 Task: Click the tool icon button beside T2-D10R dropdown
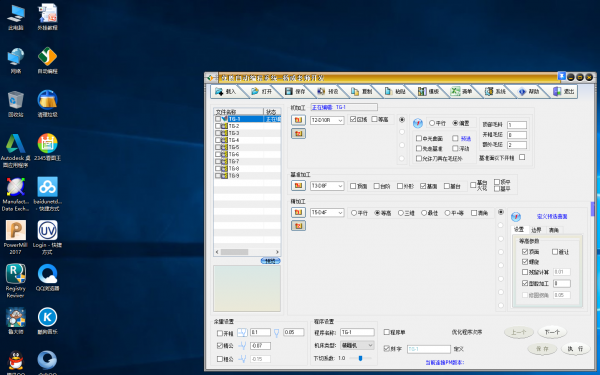point(298,120)
